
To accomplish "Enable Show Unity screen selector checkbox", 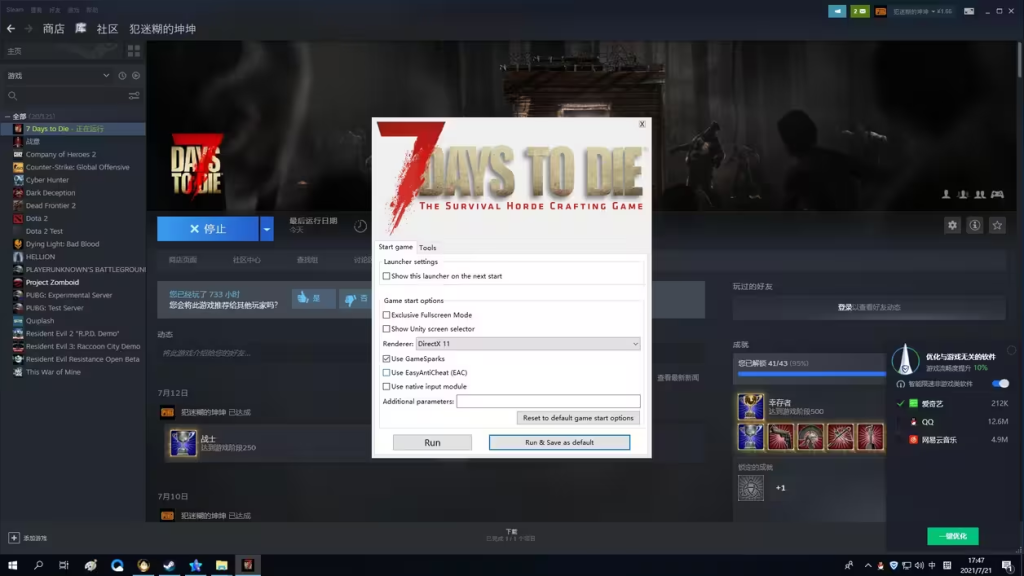I will coord(386,329).
